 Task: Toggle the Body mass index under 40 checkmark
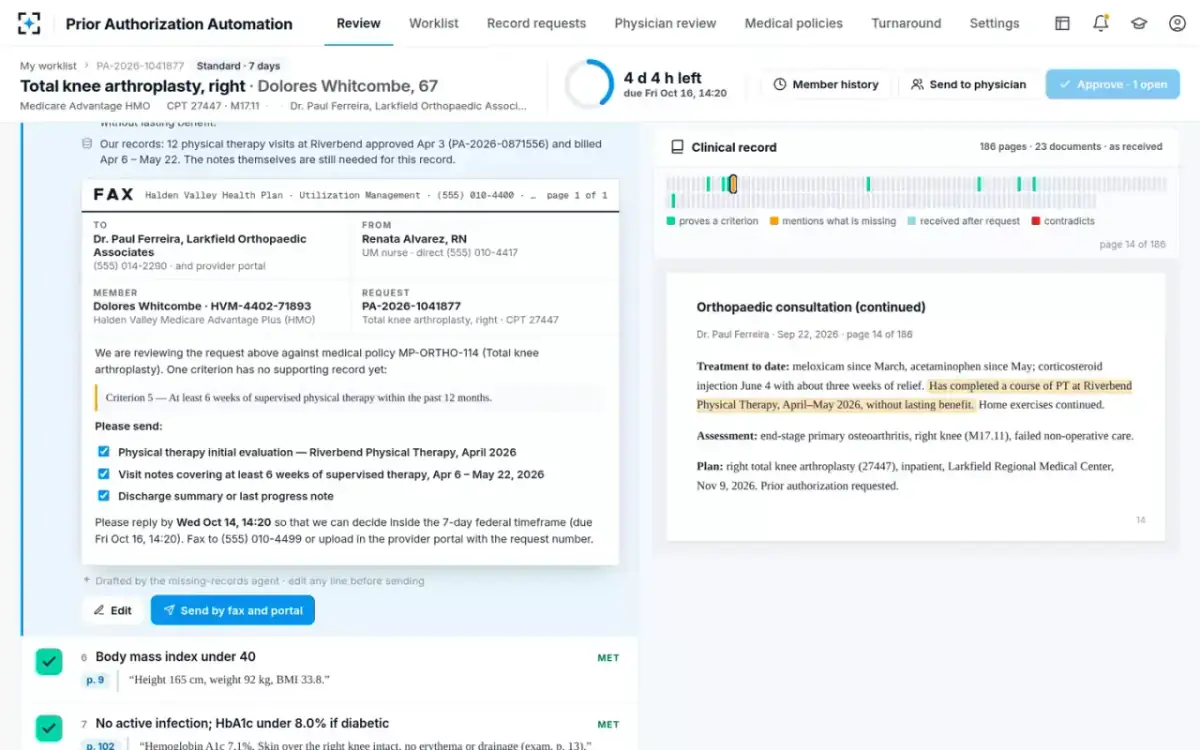49,661
